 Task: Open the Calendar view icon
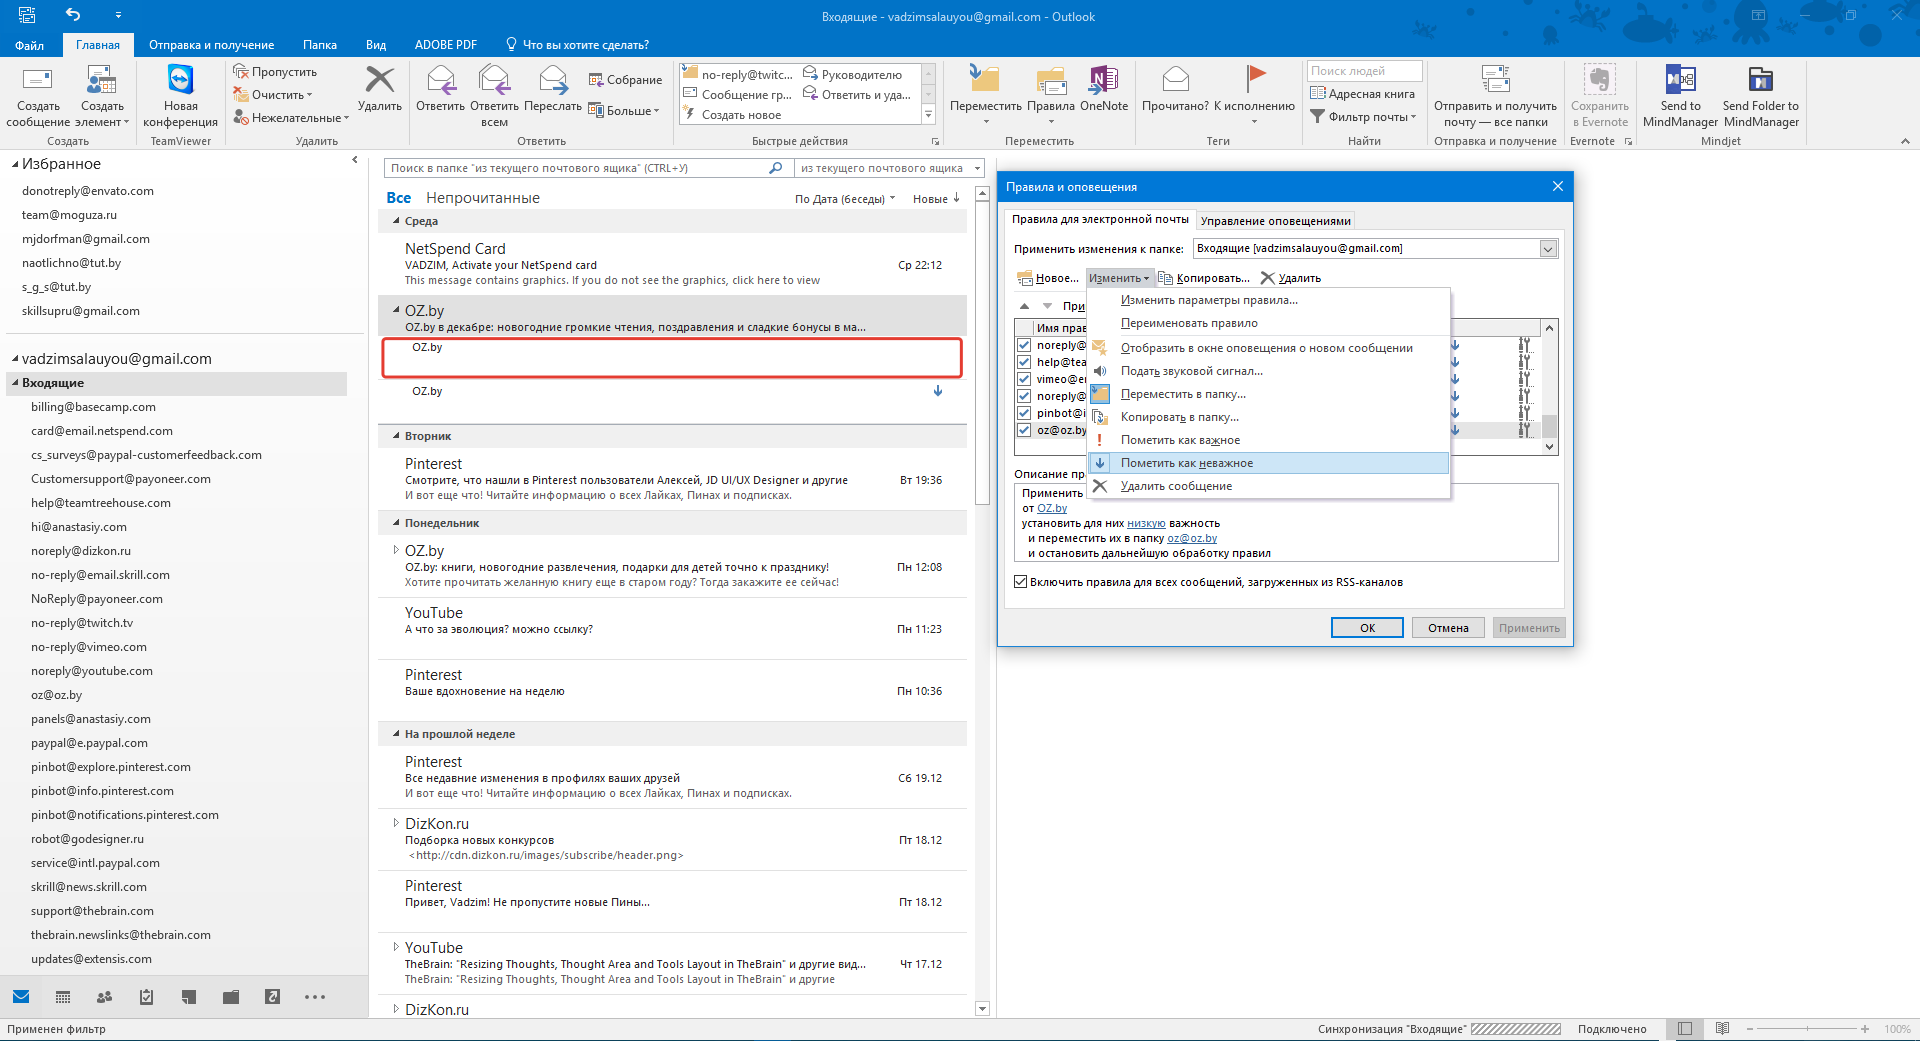[x=63, y=997]
